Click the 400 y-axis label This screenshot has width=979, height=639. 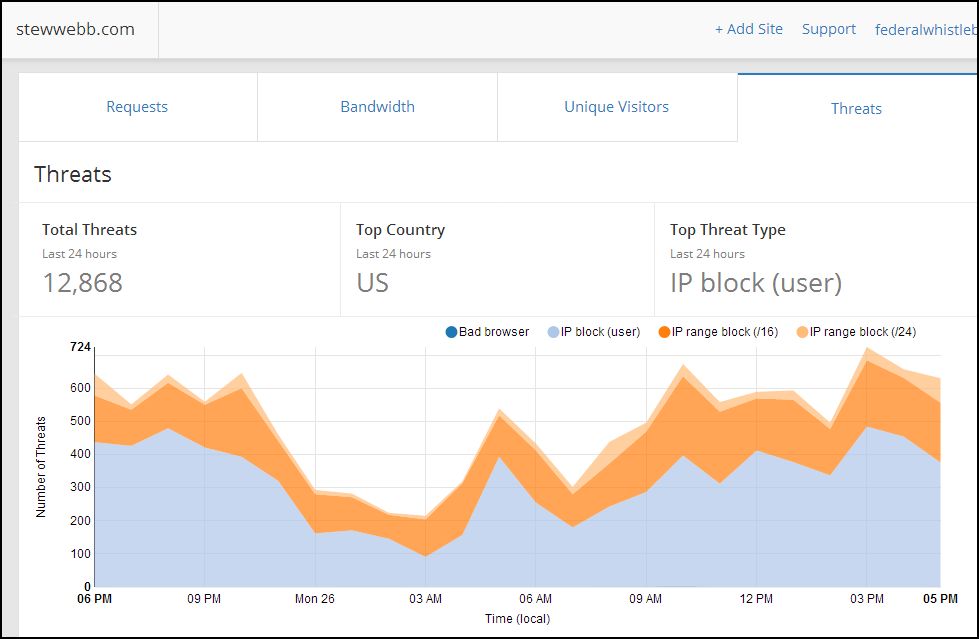pyautogui.click(x=81, y=454)
